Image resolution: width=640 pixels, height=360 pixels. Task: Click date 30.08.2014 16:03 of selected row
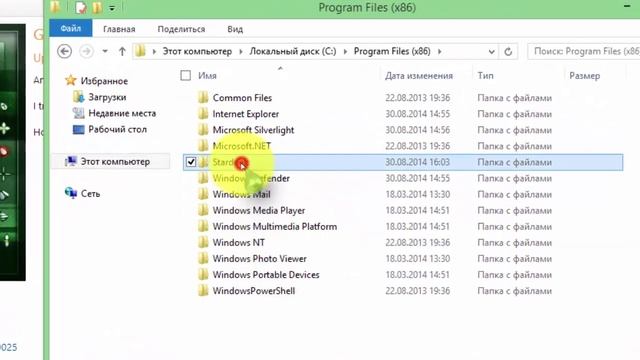coord(417,162)
